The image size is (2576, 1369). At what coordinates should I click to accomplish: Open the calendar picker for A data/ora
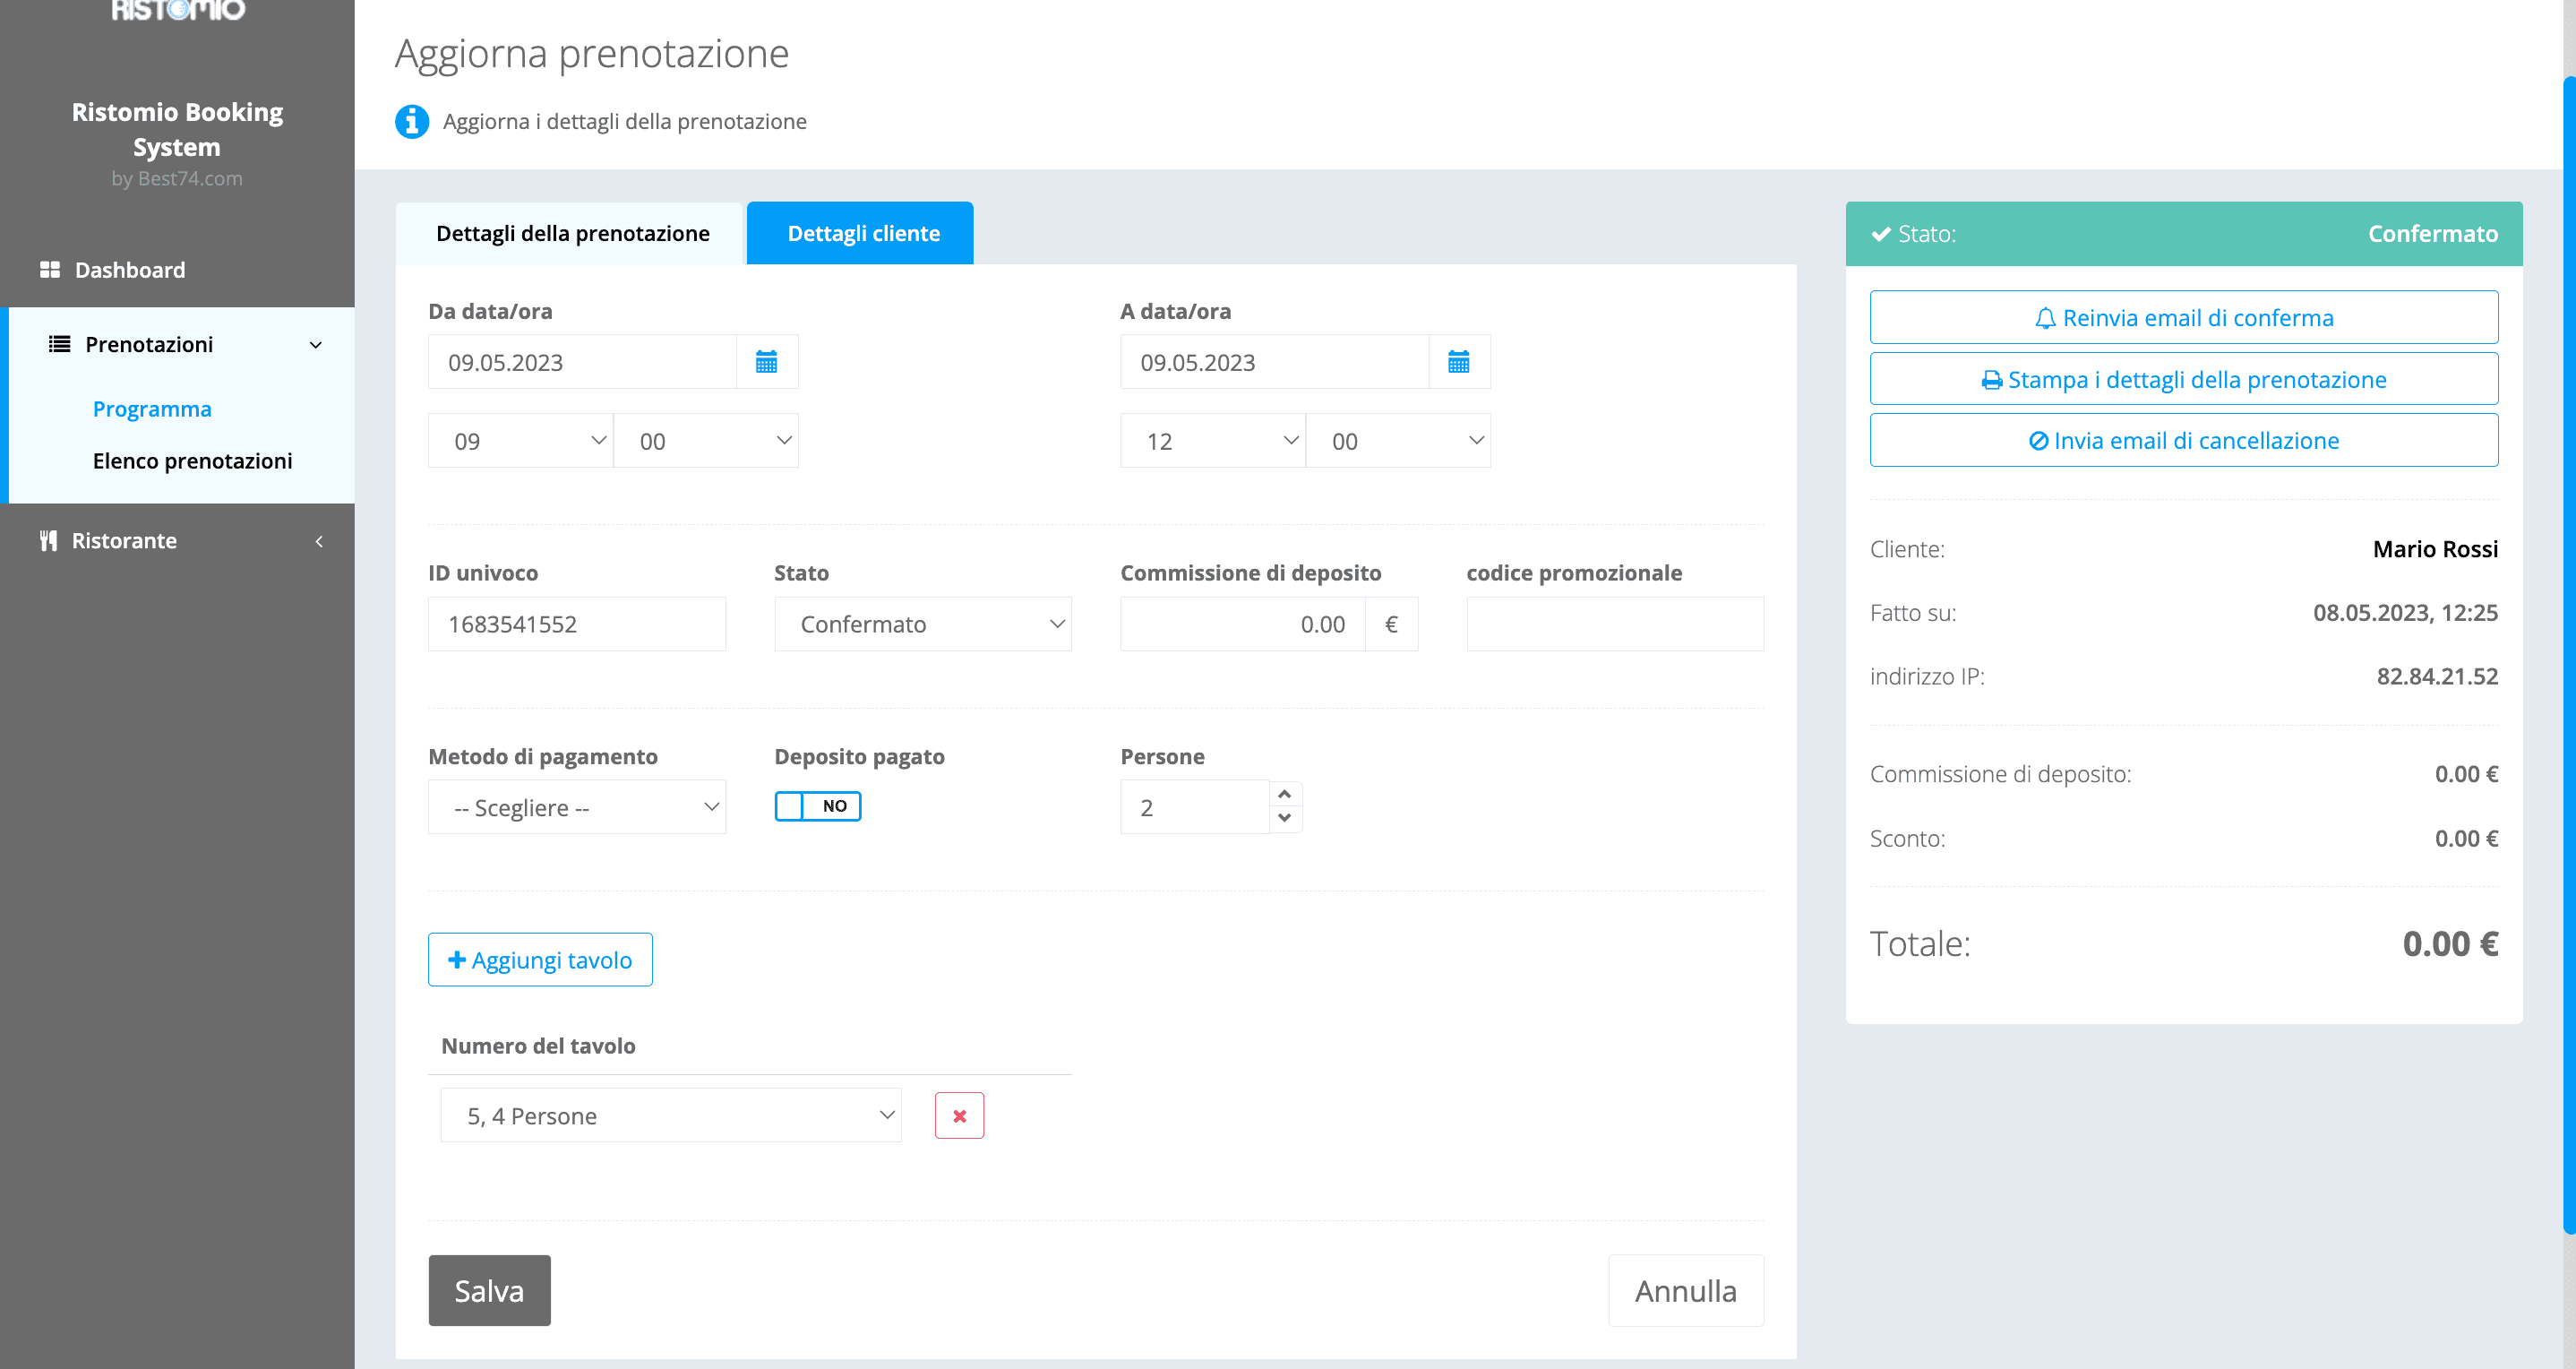(1459, 361)
